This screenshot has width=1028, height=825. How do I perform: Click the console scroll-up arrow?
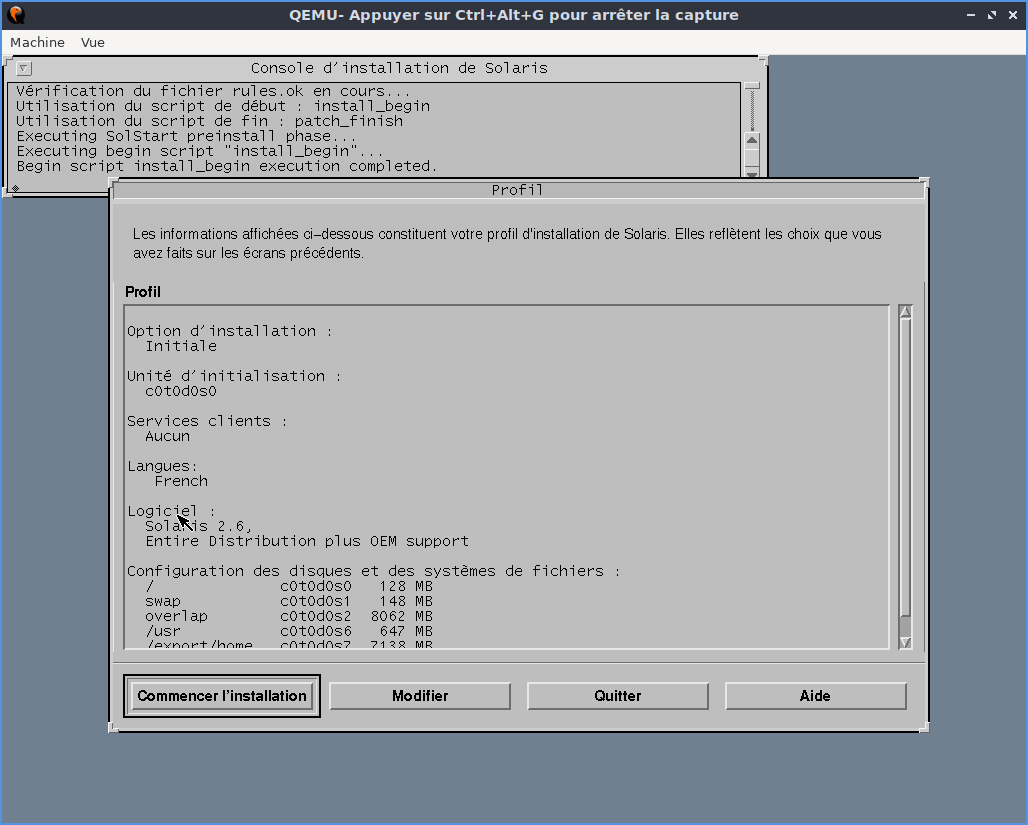[752, 140]
